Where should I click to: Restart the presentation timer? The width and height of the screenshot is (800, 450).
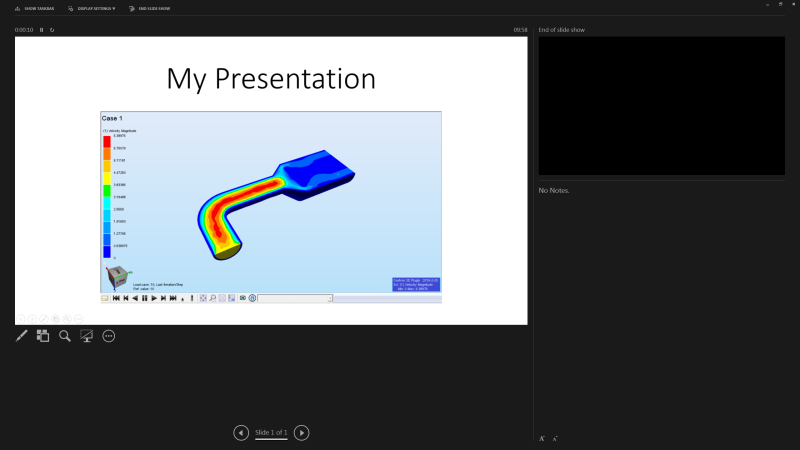(x=52, y=30)
